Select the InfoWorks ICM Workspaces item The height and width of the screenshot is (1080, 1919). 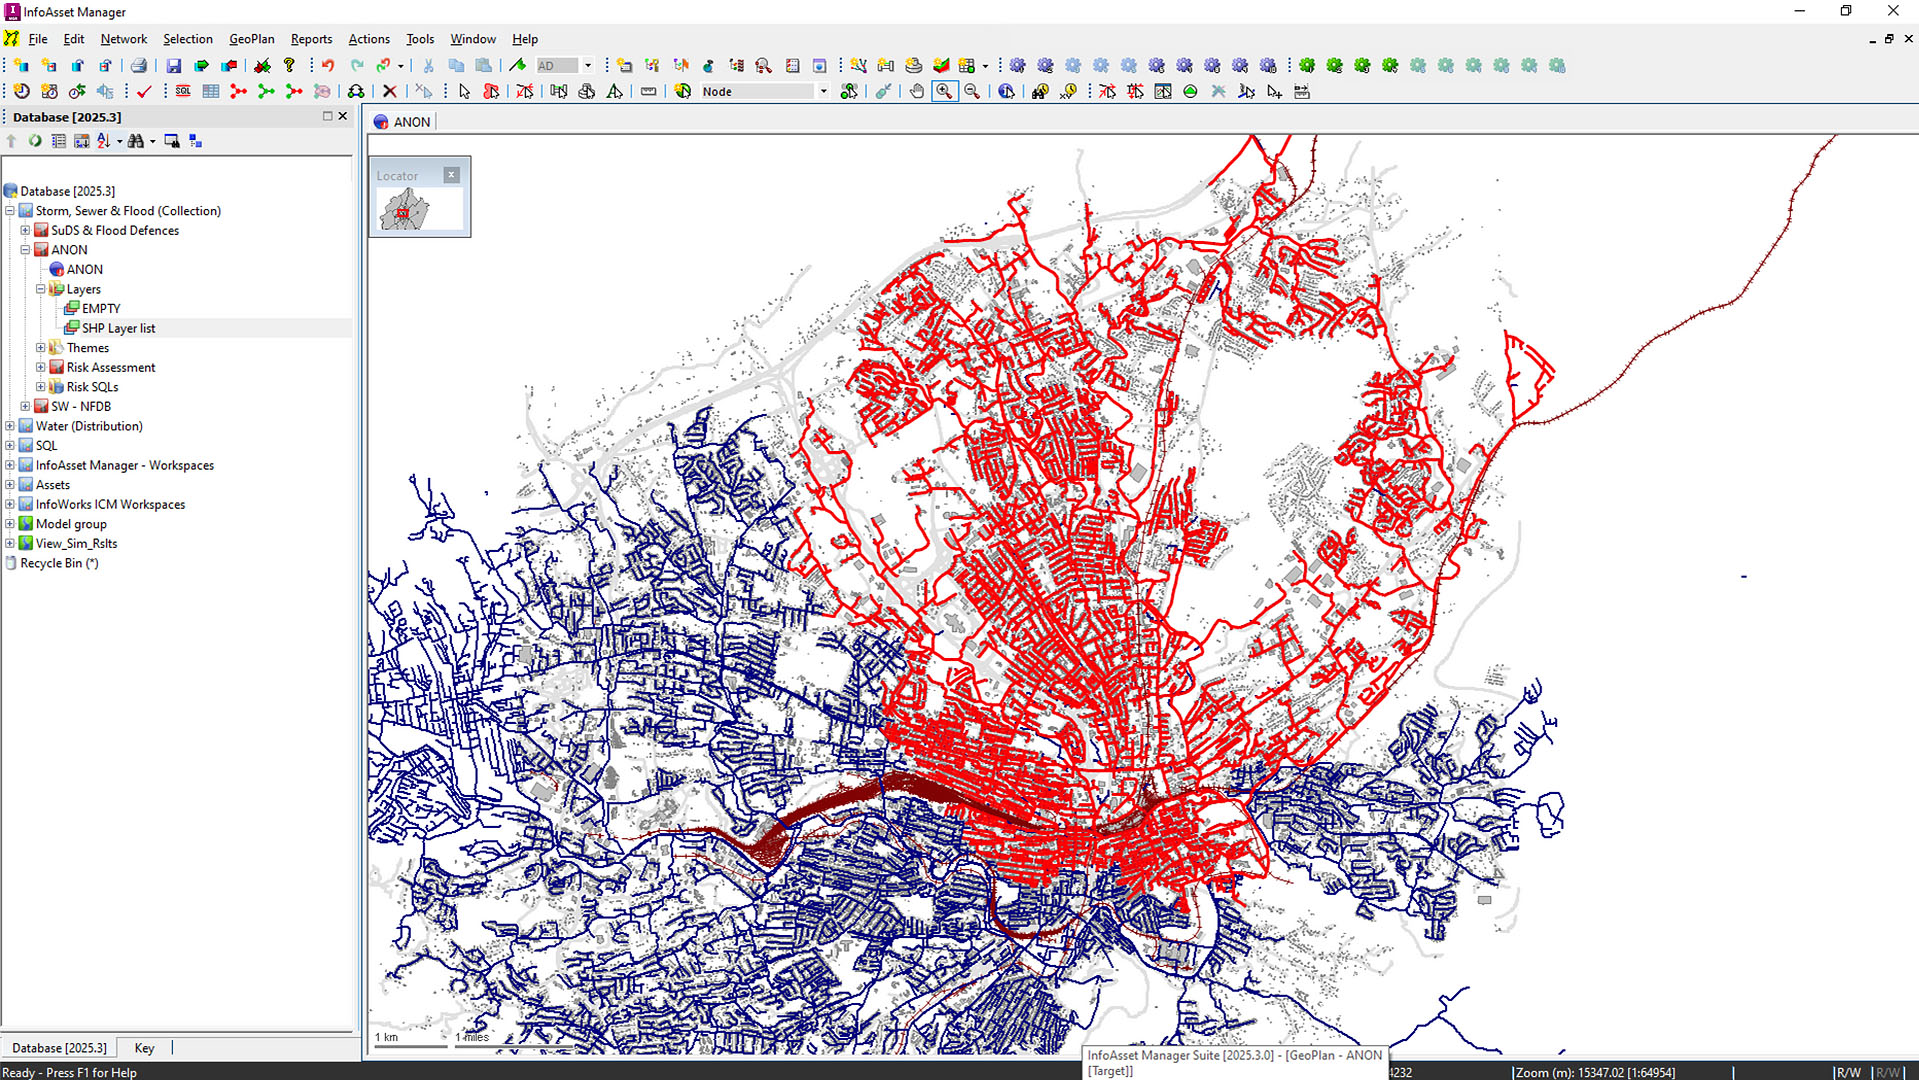pyautogui.click(x=111, y=505)
